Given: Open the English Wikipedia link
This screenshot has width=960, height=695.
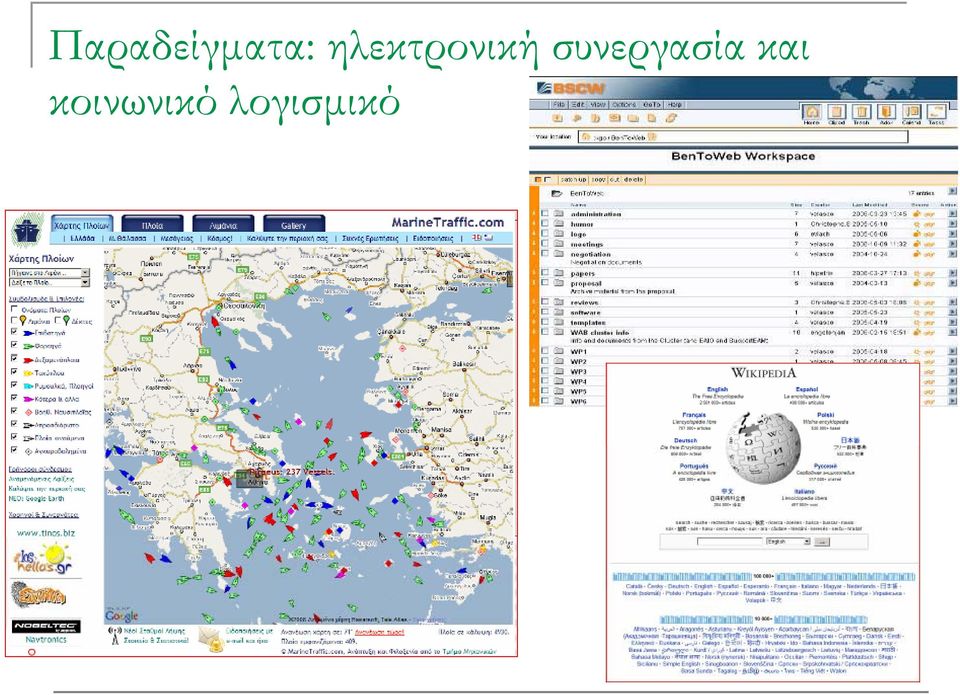Looking at the screenshot, I should coord(717,389).
